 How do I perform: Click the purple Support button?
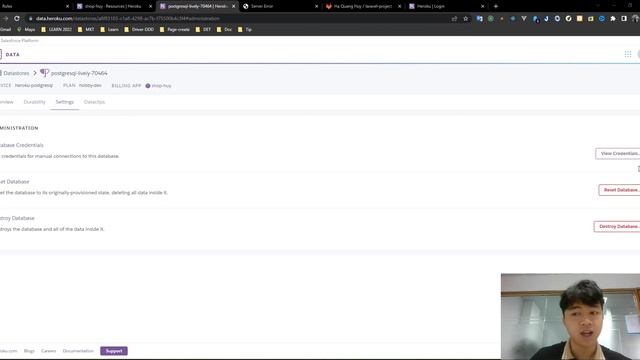tap(114, 351)
